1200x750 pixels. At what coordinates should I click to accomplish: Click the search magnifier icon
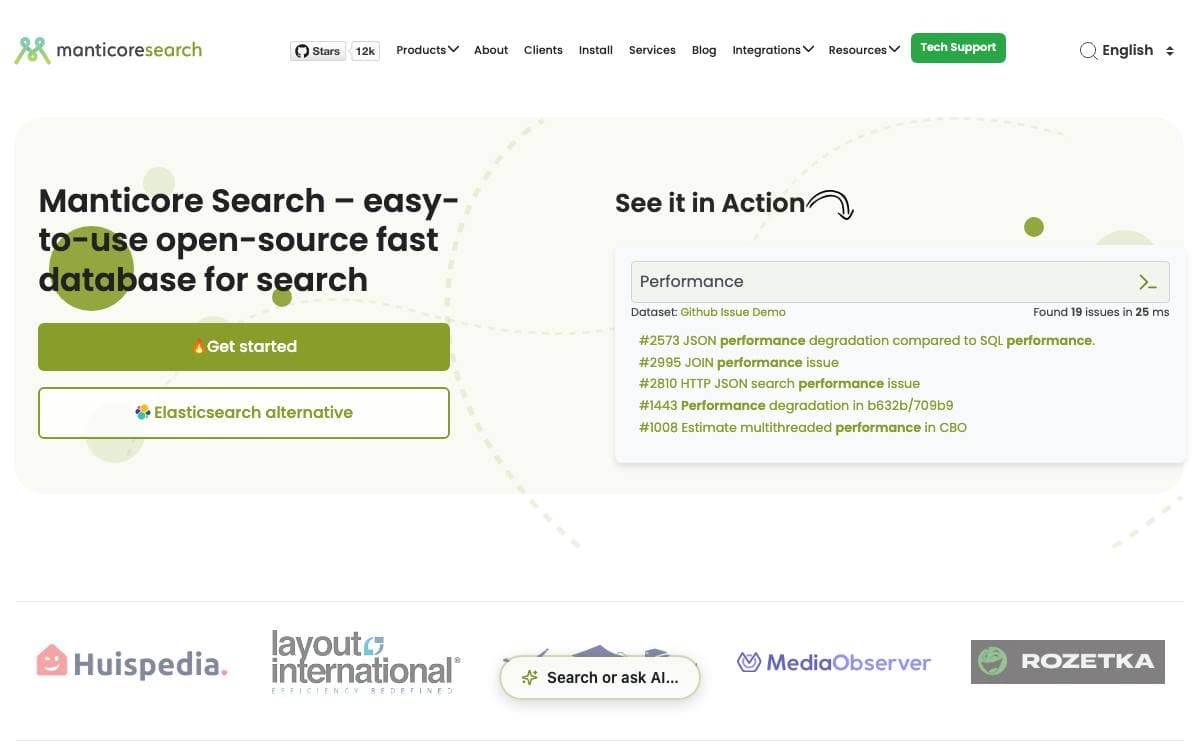[x=1088, y=51]
